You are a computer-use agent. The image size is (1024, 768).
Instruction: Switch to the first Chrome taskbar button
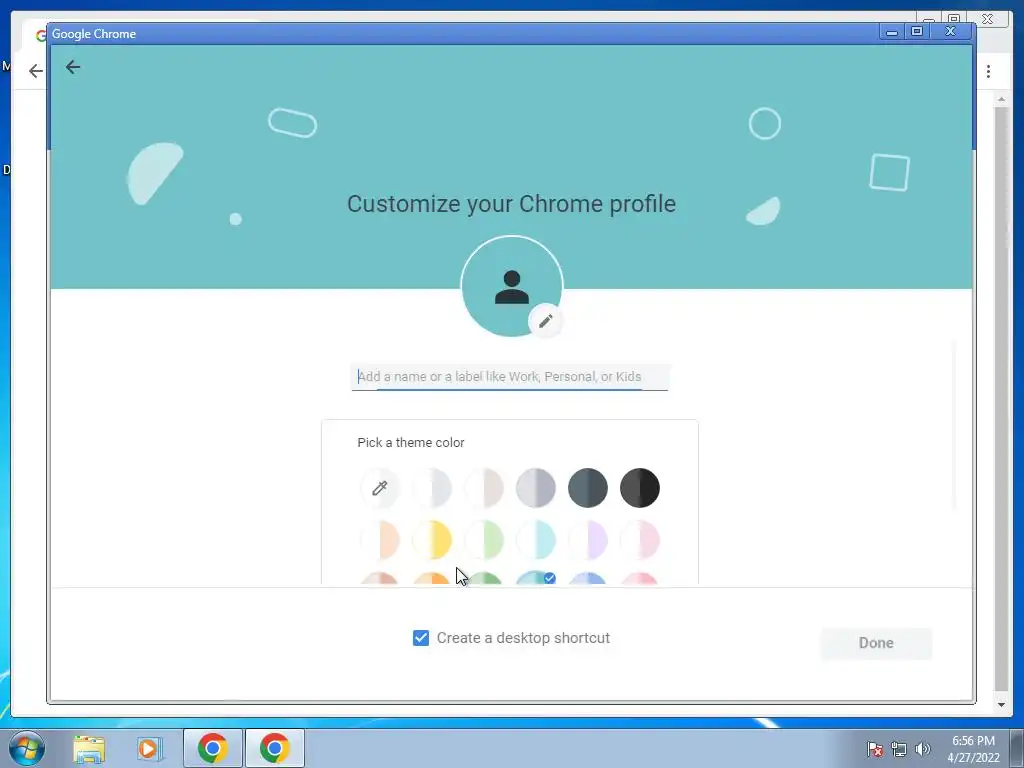[x=213, y=748]
